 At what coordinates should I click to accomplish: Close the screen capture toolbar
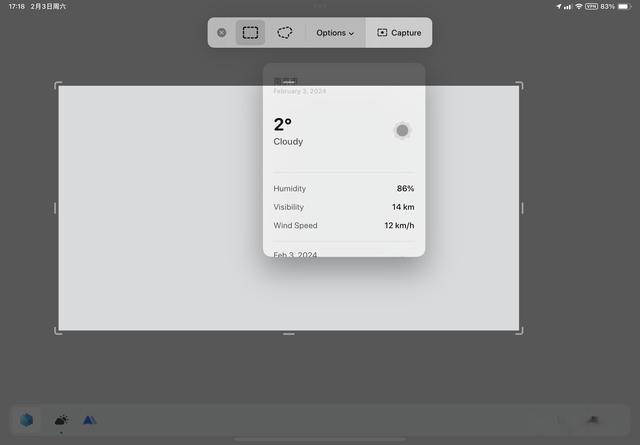(x=222, y=33)
